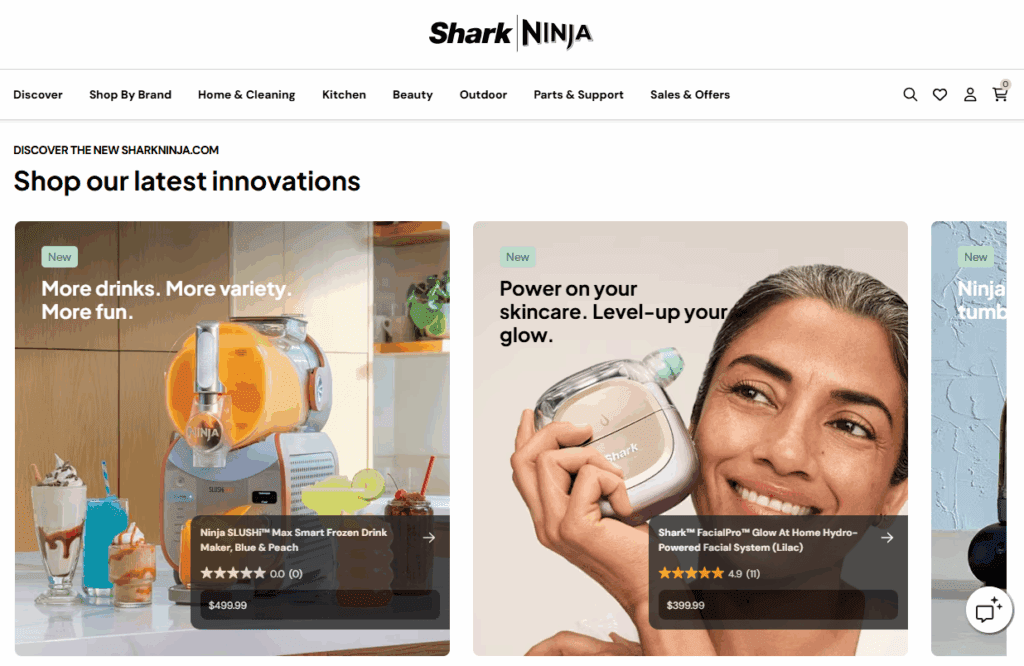Open Ninja SLUSHi Max Smart Frozen Drink Maker link
Image resolution: width=1024 pixels, height=666 pixels.
[293, 540]
